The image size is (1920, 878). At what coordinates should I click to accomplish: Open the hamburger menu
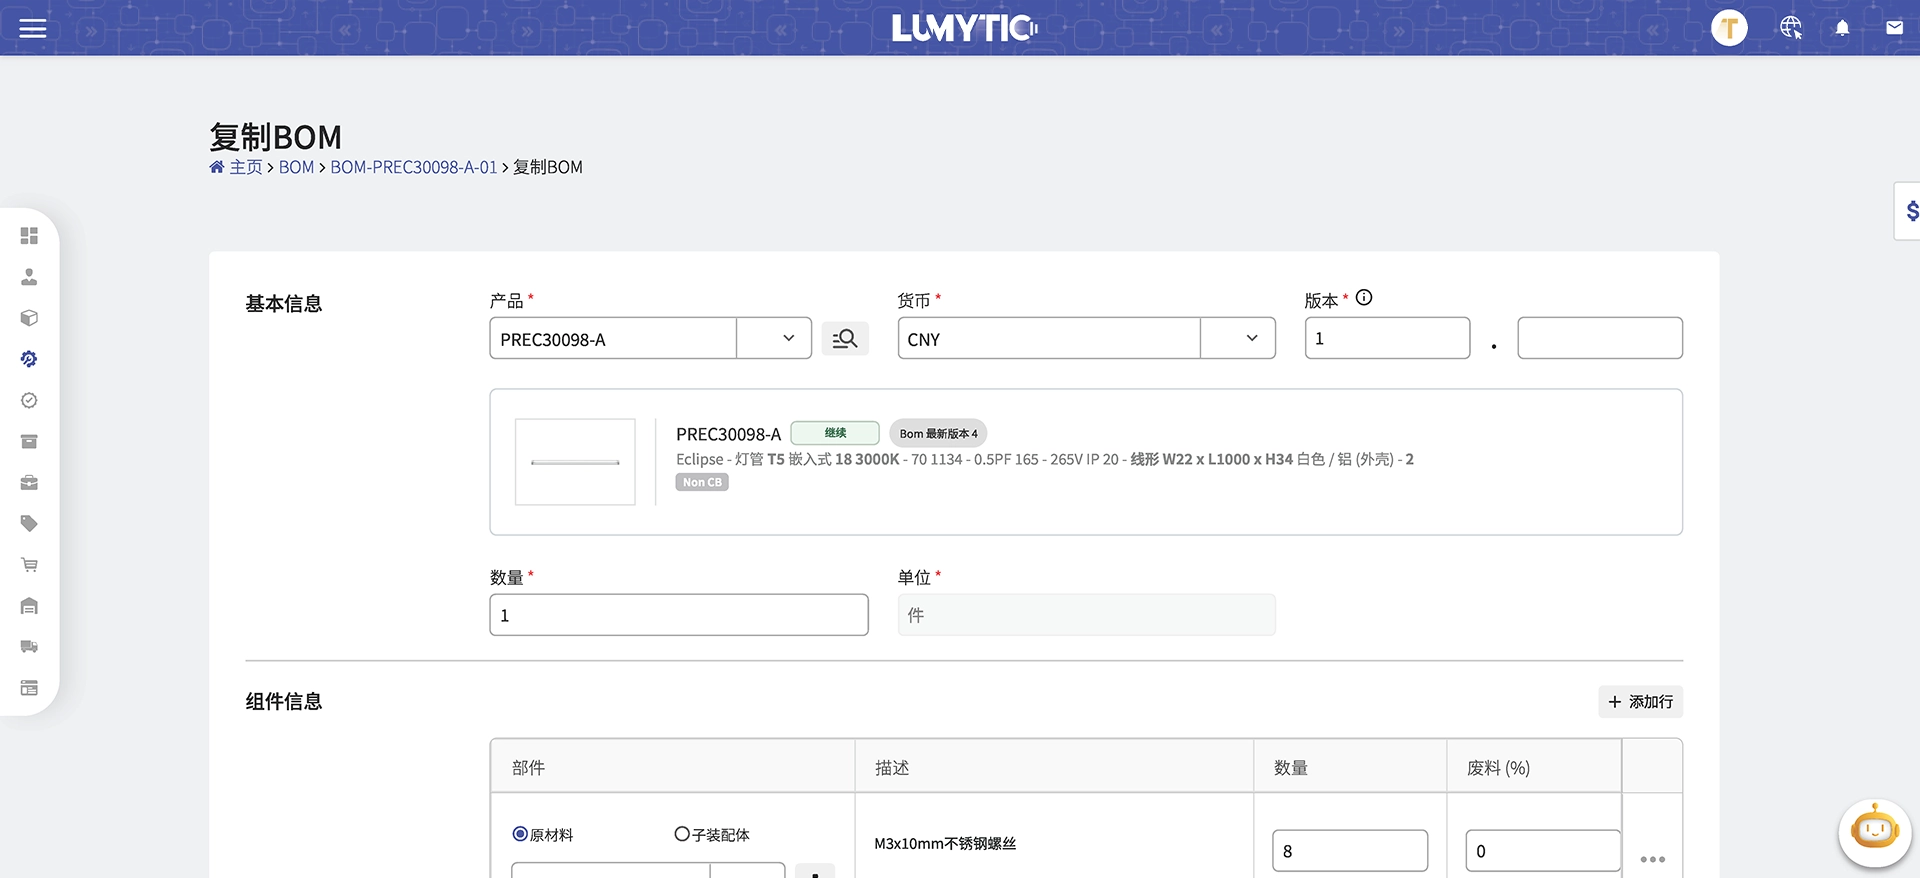pyautogui.click(x=33, y=28)
